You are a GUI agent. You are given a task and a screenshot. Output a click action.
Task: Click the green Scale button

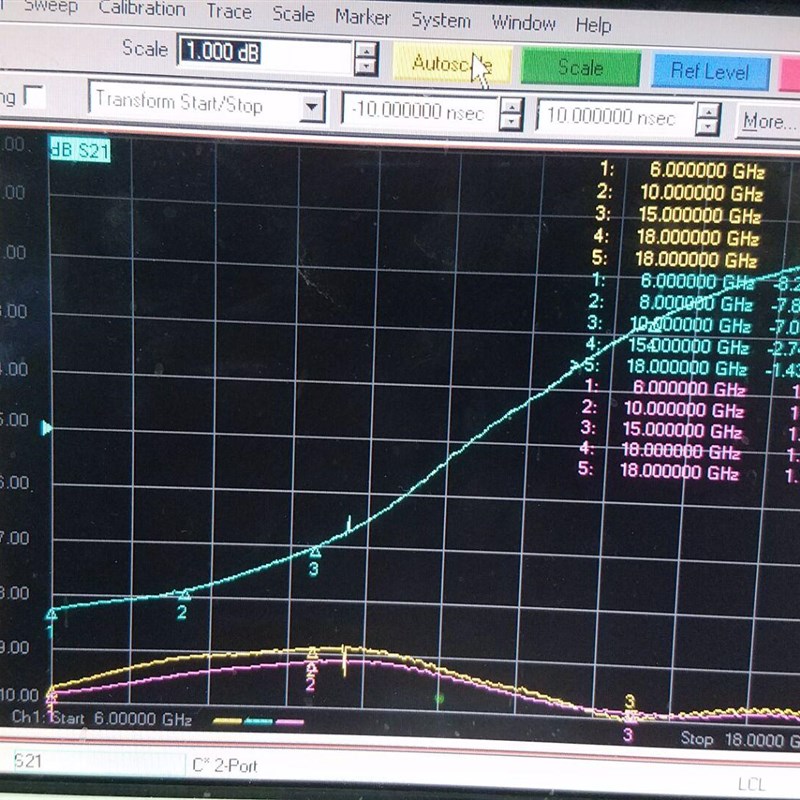click(581, 68)
